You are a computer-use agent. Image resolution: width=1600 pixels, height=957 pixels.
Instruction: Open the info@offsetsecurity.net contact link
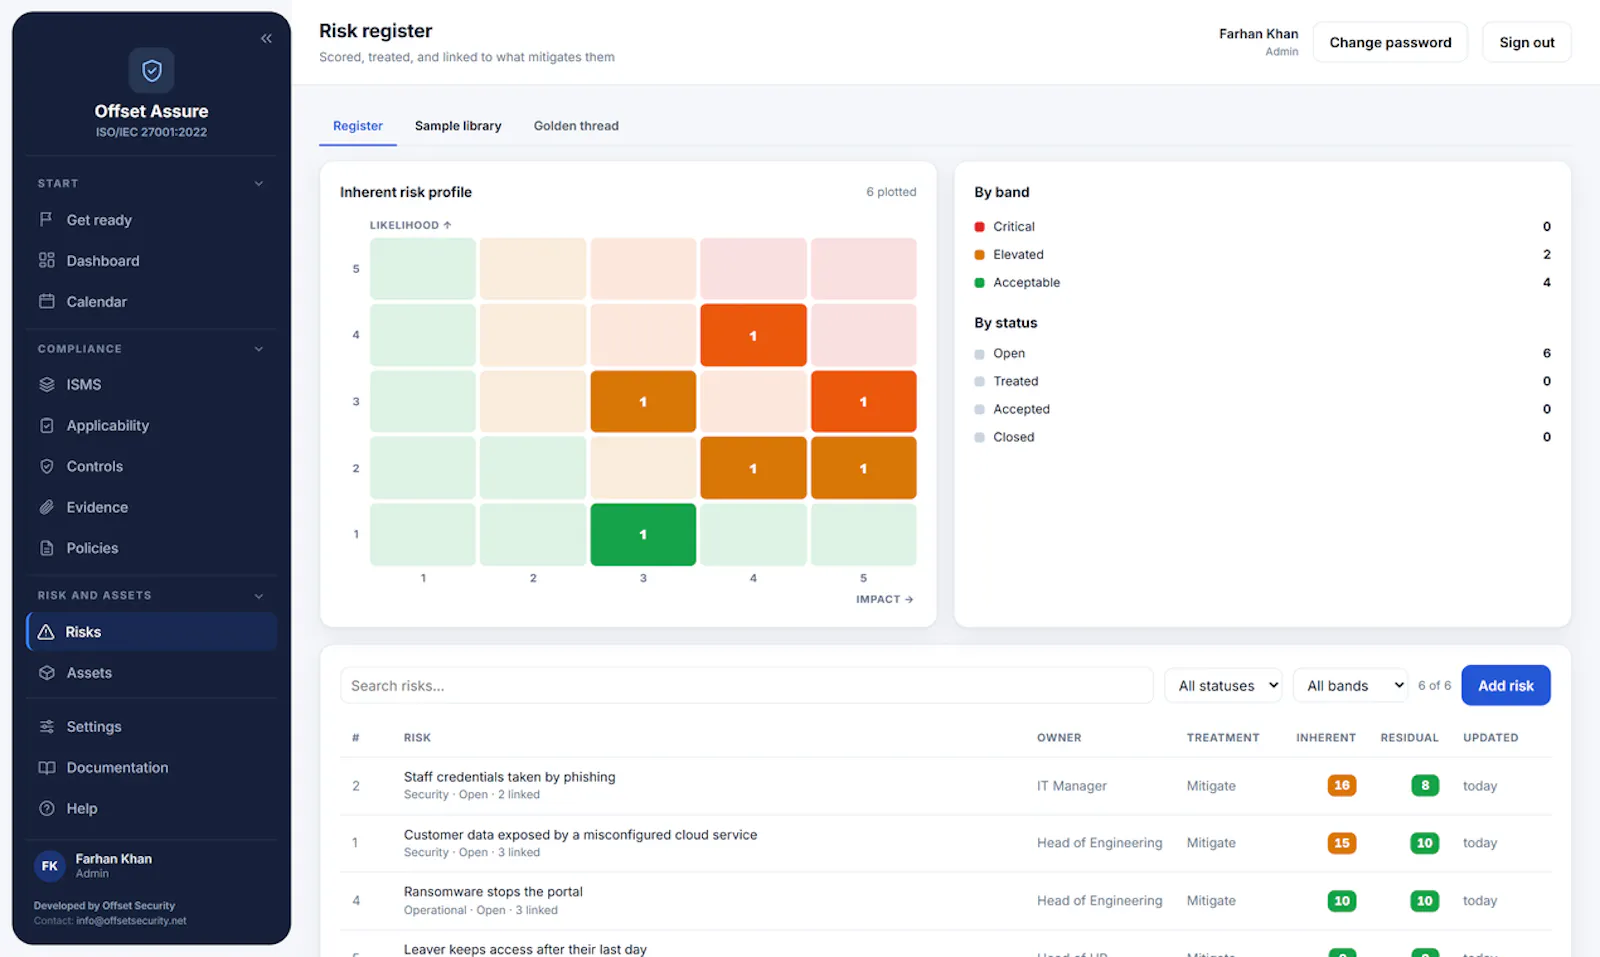[x=131, y=921]
